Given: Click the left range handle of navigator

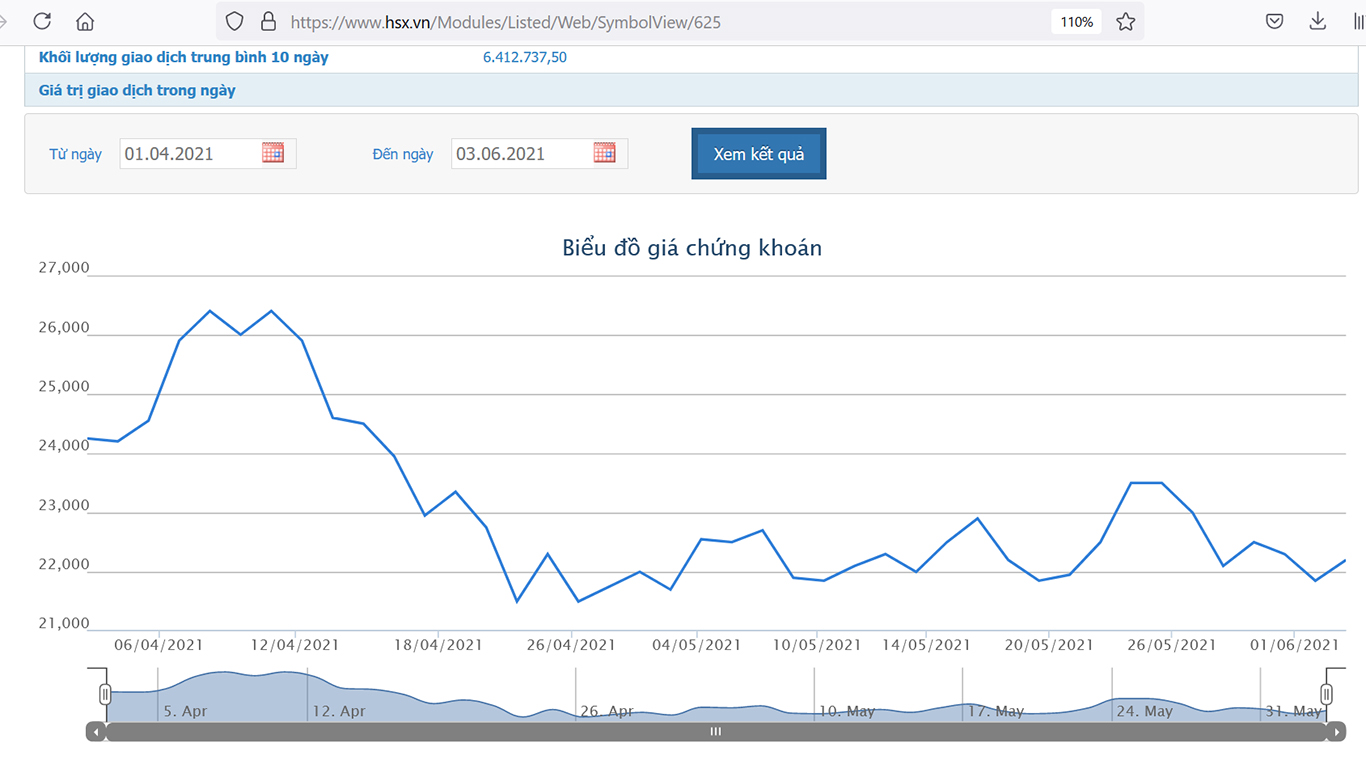Looking at the screenshot, I should [x=105, y=694].
